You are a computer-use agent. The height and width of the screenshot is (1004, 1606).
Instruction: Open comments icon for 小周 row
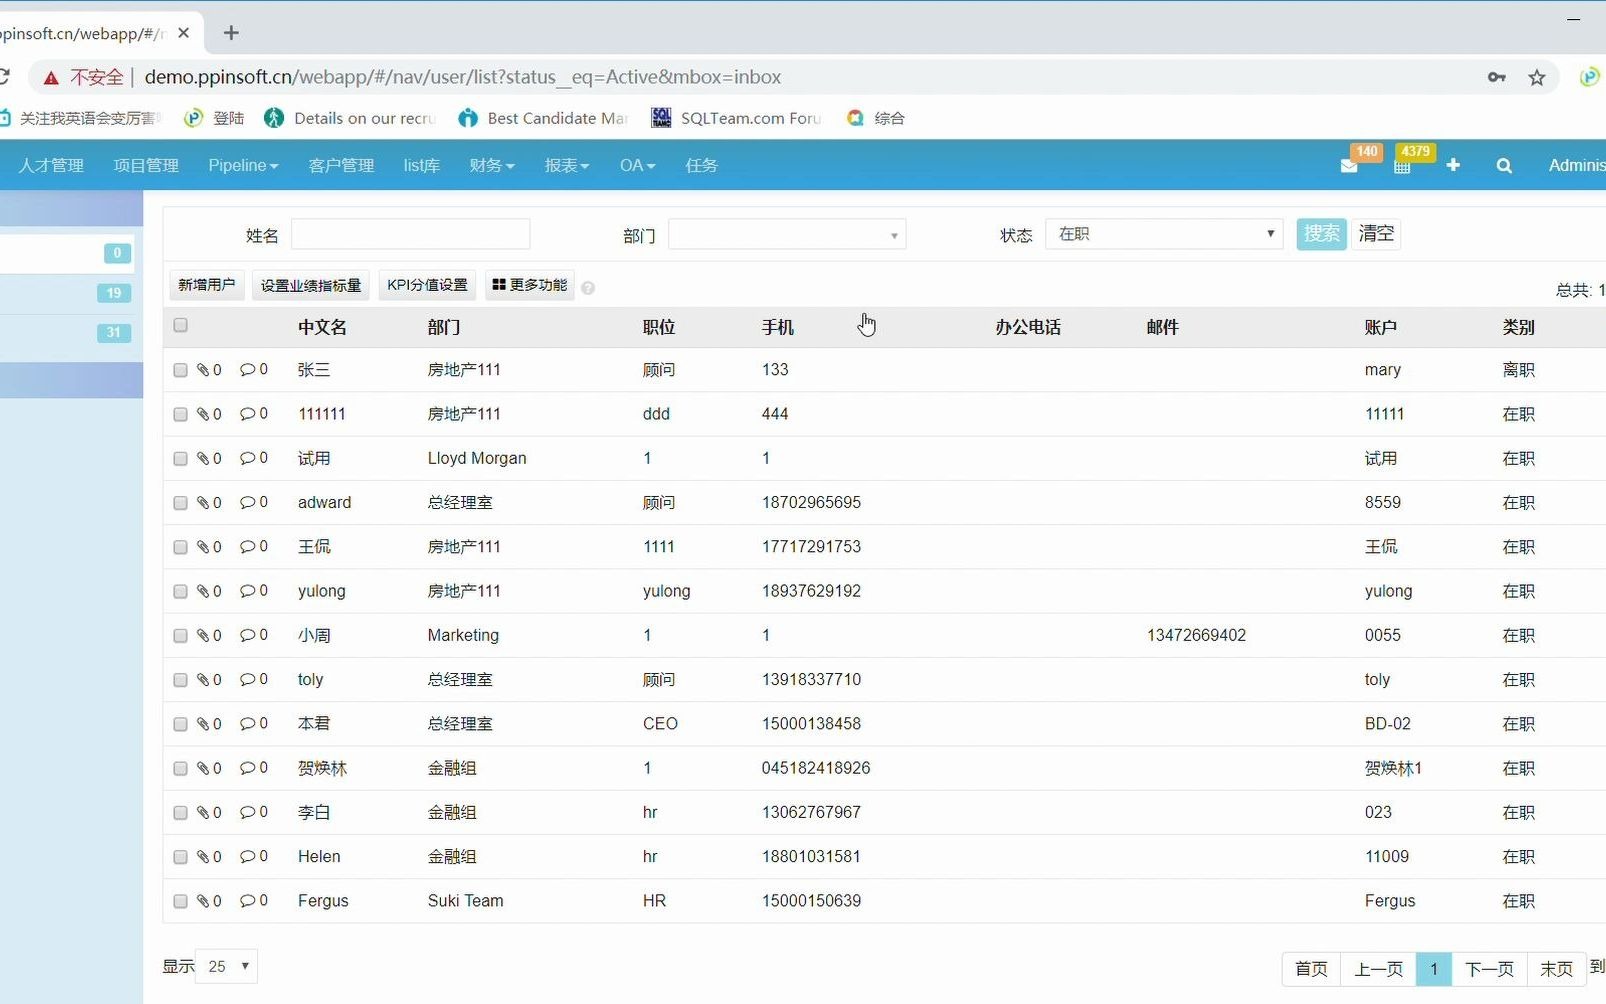[x=247, y=635]
